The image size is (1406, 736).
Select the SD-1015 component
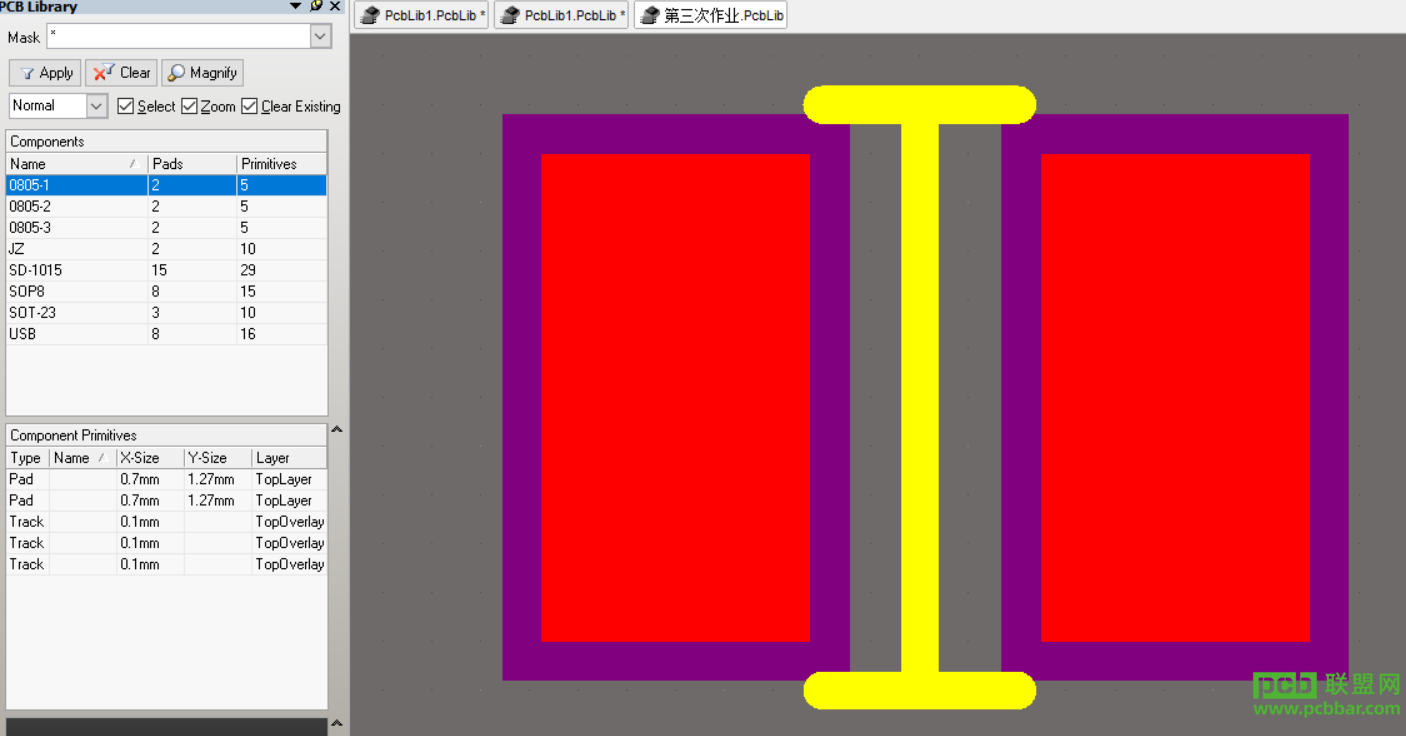tap(166, 270)
